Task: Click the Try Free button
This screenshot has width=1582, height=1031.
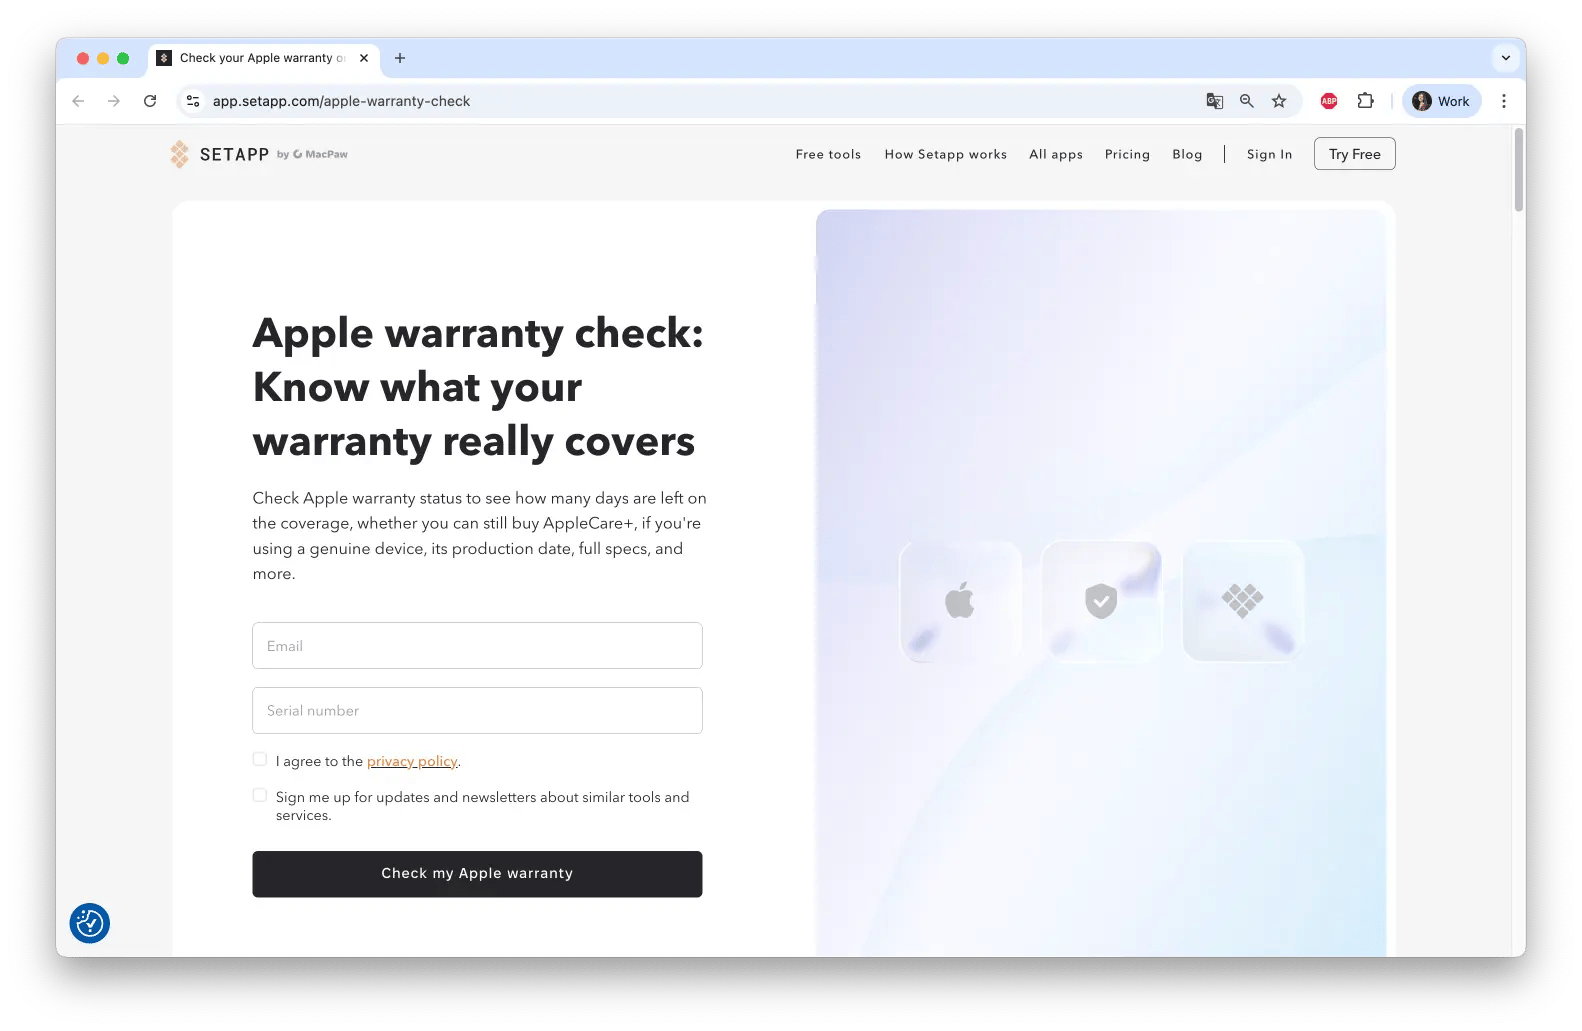Action: click(1354, 154)
